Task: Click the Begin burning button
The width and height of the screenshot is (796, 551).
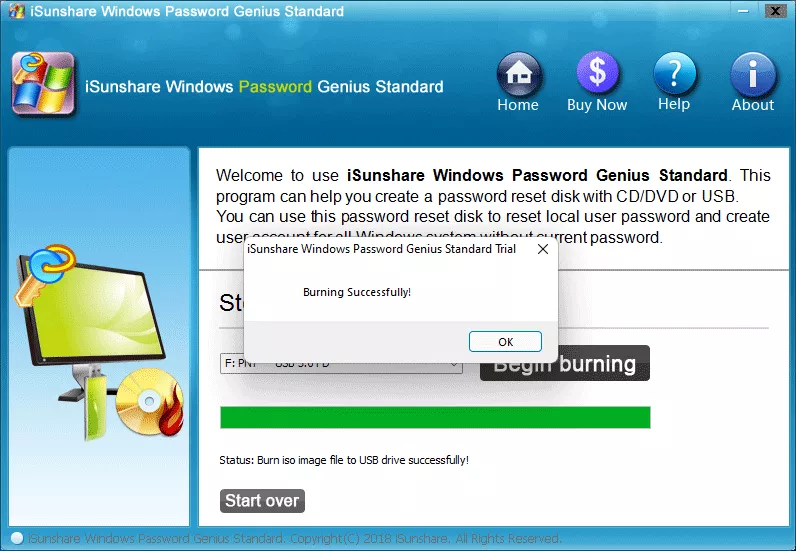Action: [x=565, y=364]
